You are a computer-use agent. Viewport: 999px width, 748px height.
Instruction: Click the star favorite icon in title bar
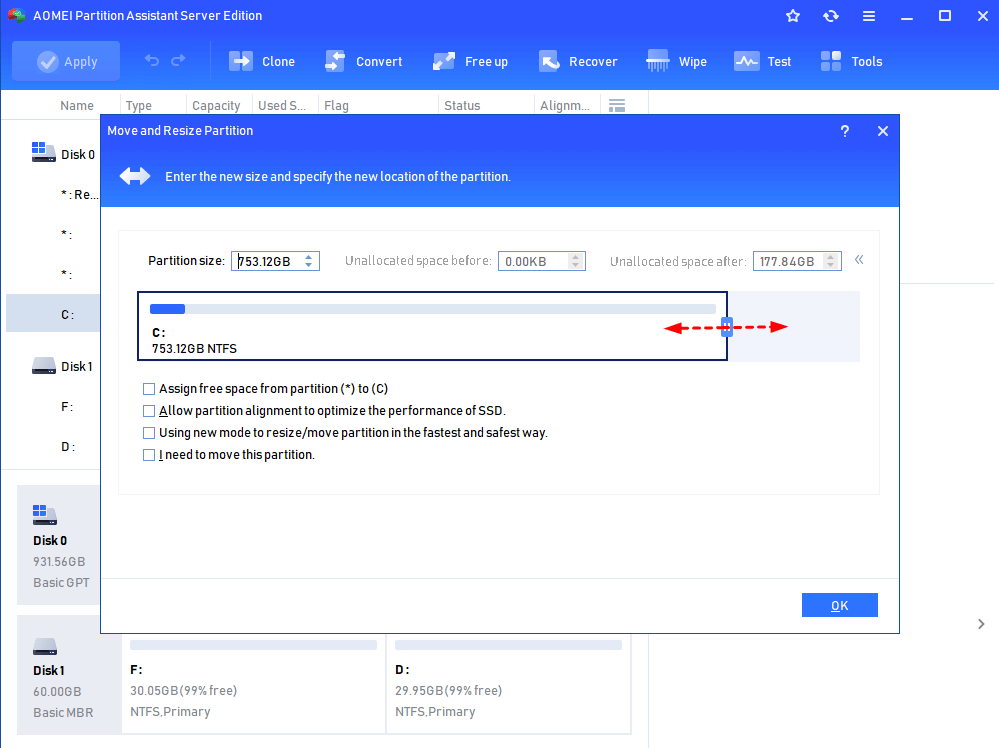(793, 16)
